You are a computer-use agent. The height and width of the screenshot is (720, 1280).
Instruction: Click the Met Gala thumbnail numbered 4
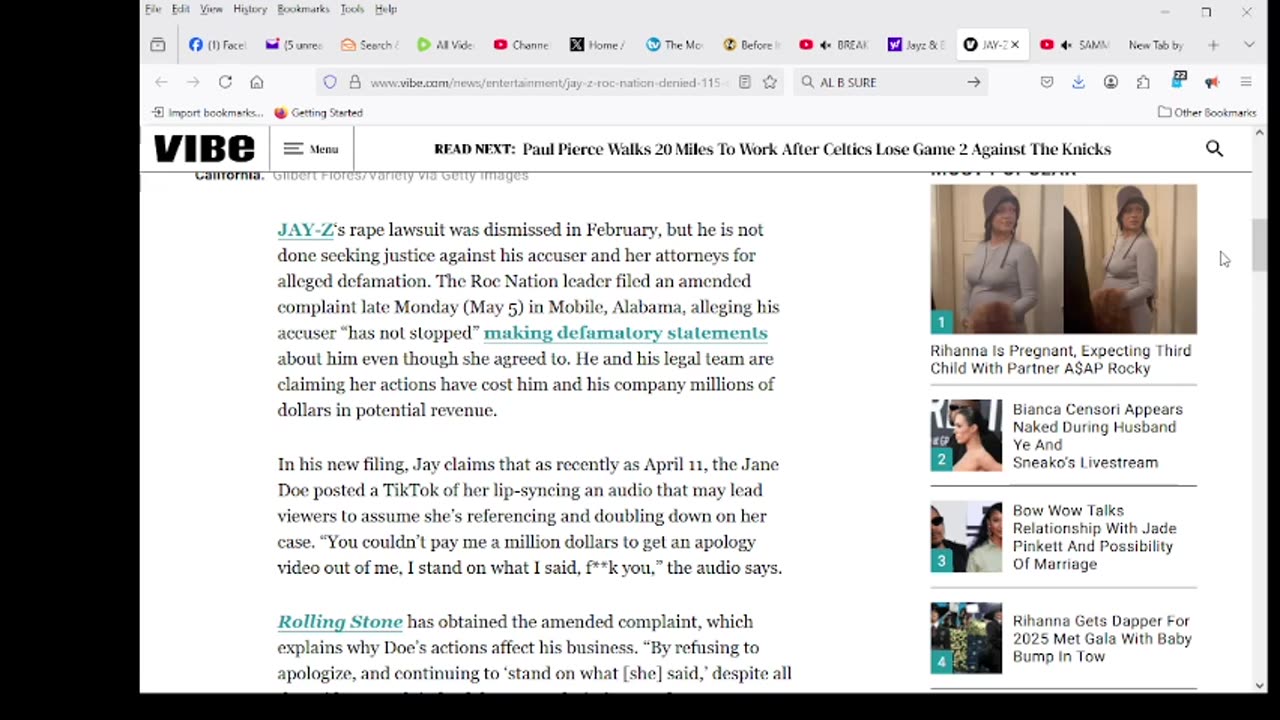point(966,638)
